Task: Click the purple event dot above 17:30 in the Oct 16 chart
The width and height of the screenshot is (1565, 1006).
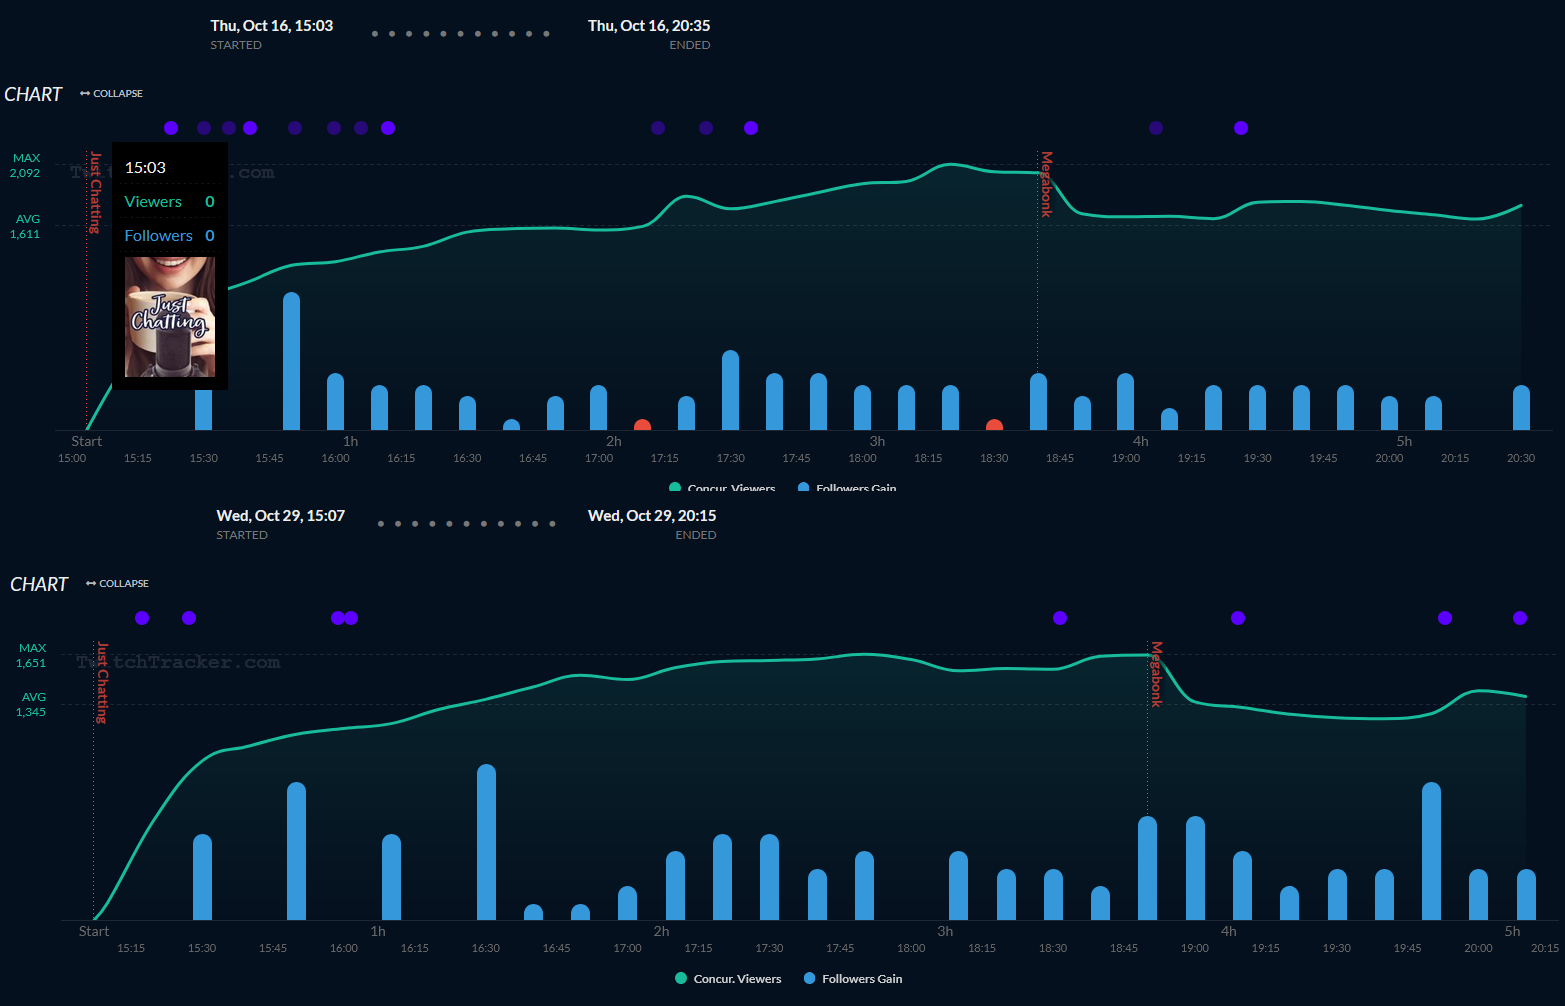Action: tap(751, 128)
